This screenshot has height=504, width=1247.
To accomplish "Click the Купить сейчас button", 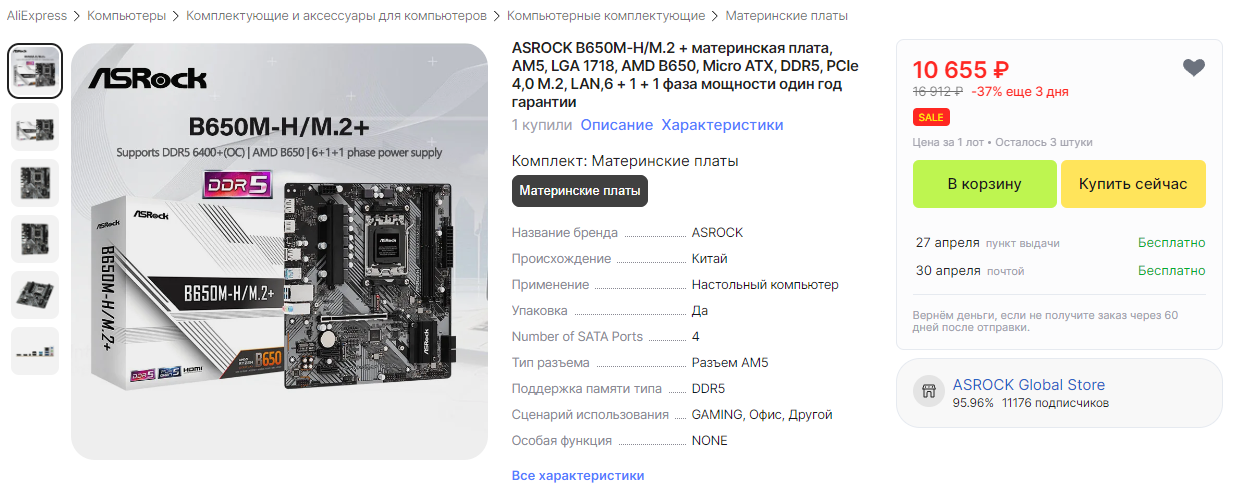I will click(1133, 184).
